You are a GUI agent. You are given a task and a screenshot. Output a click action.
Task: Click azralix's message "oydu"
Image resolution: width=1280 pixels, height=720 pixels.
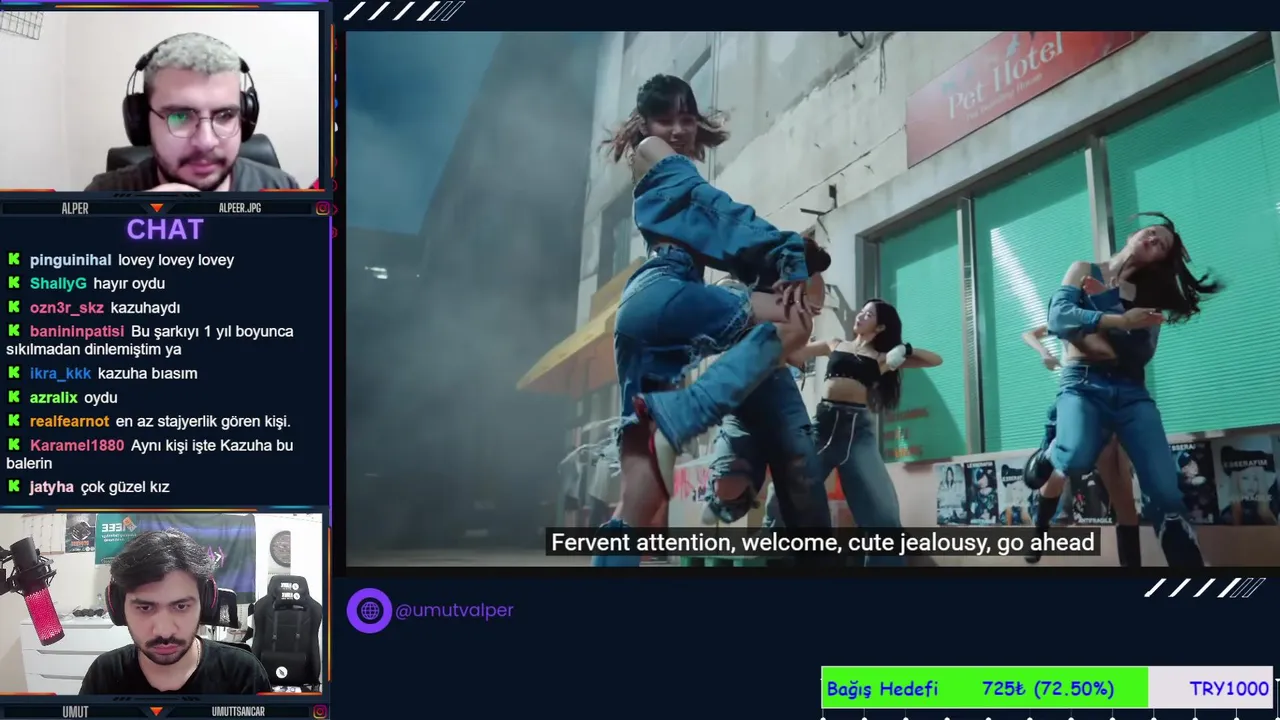101,398
